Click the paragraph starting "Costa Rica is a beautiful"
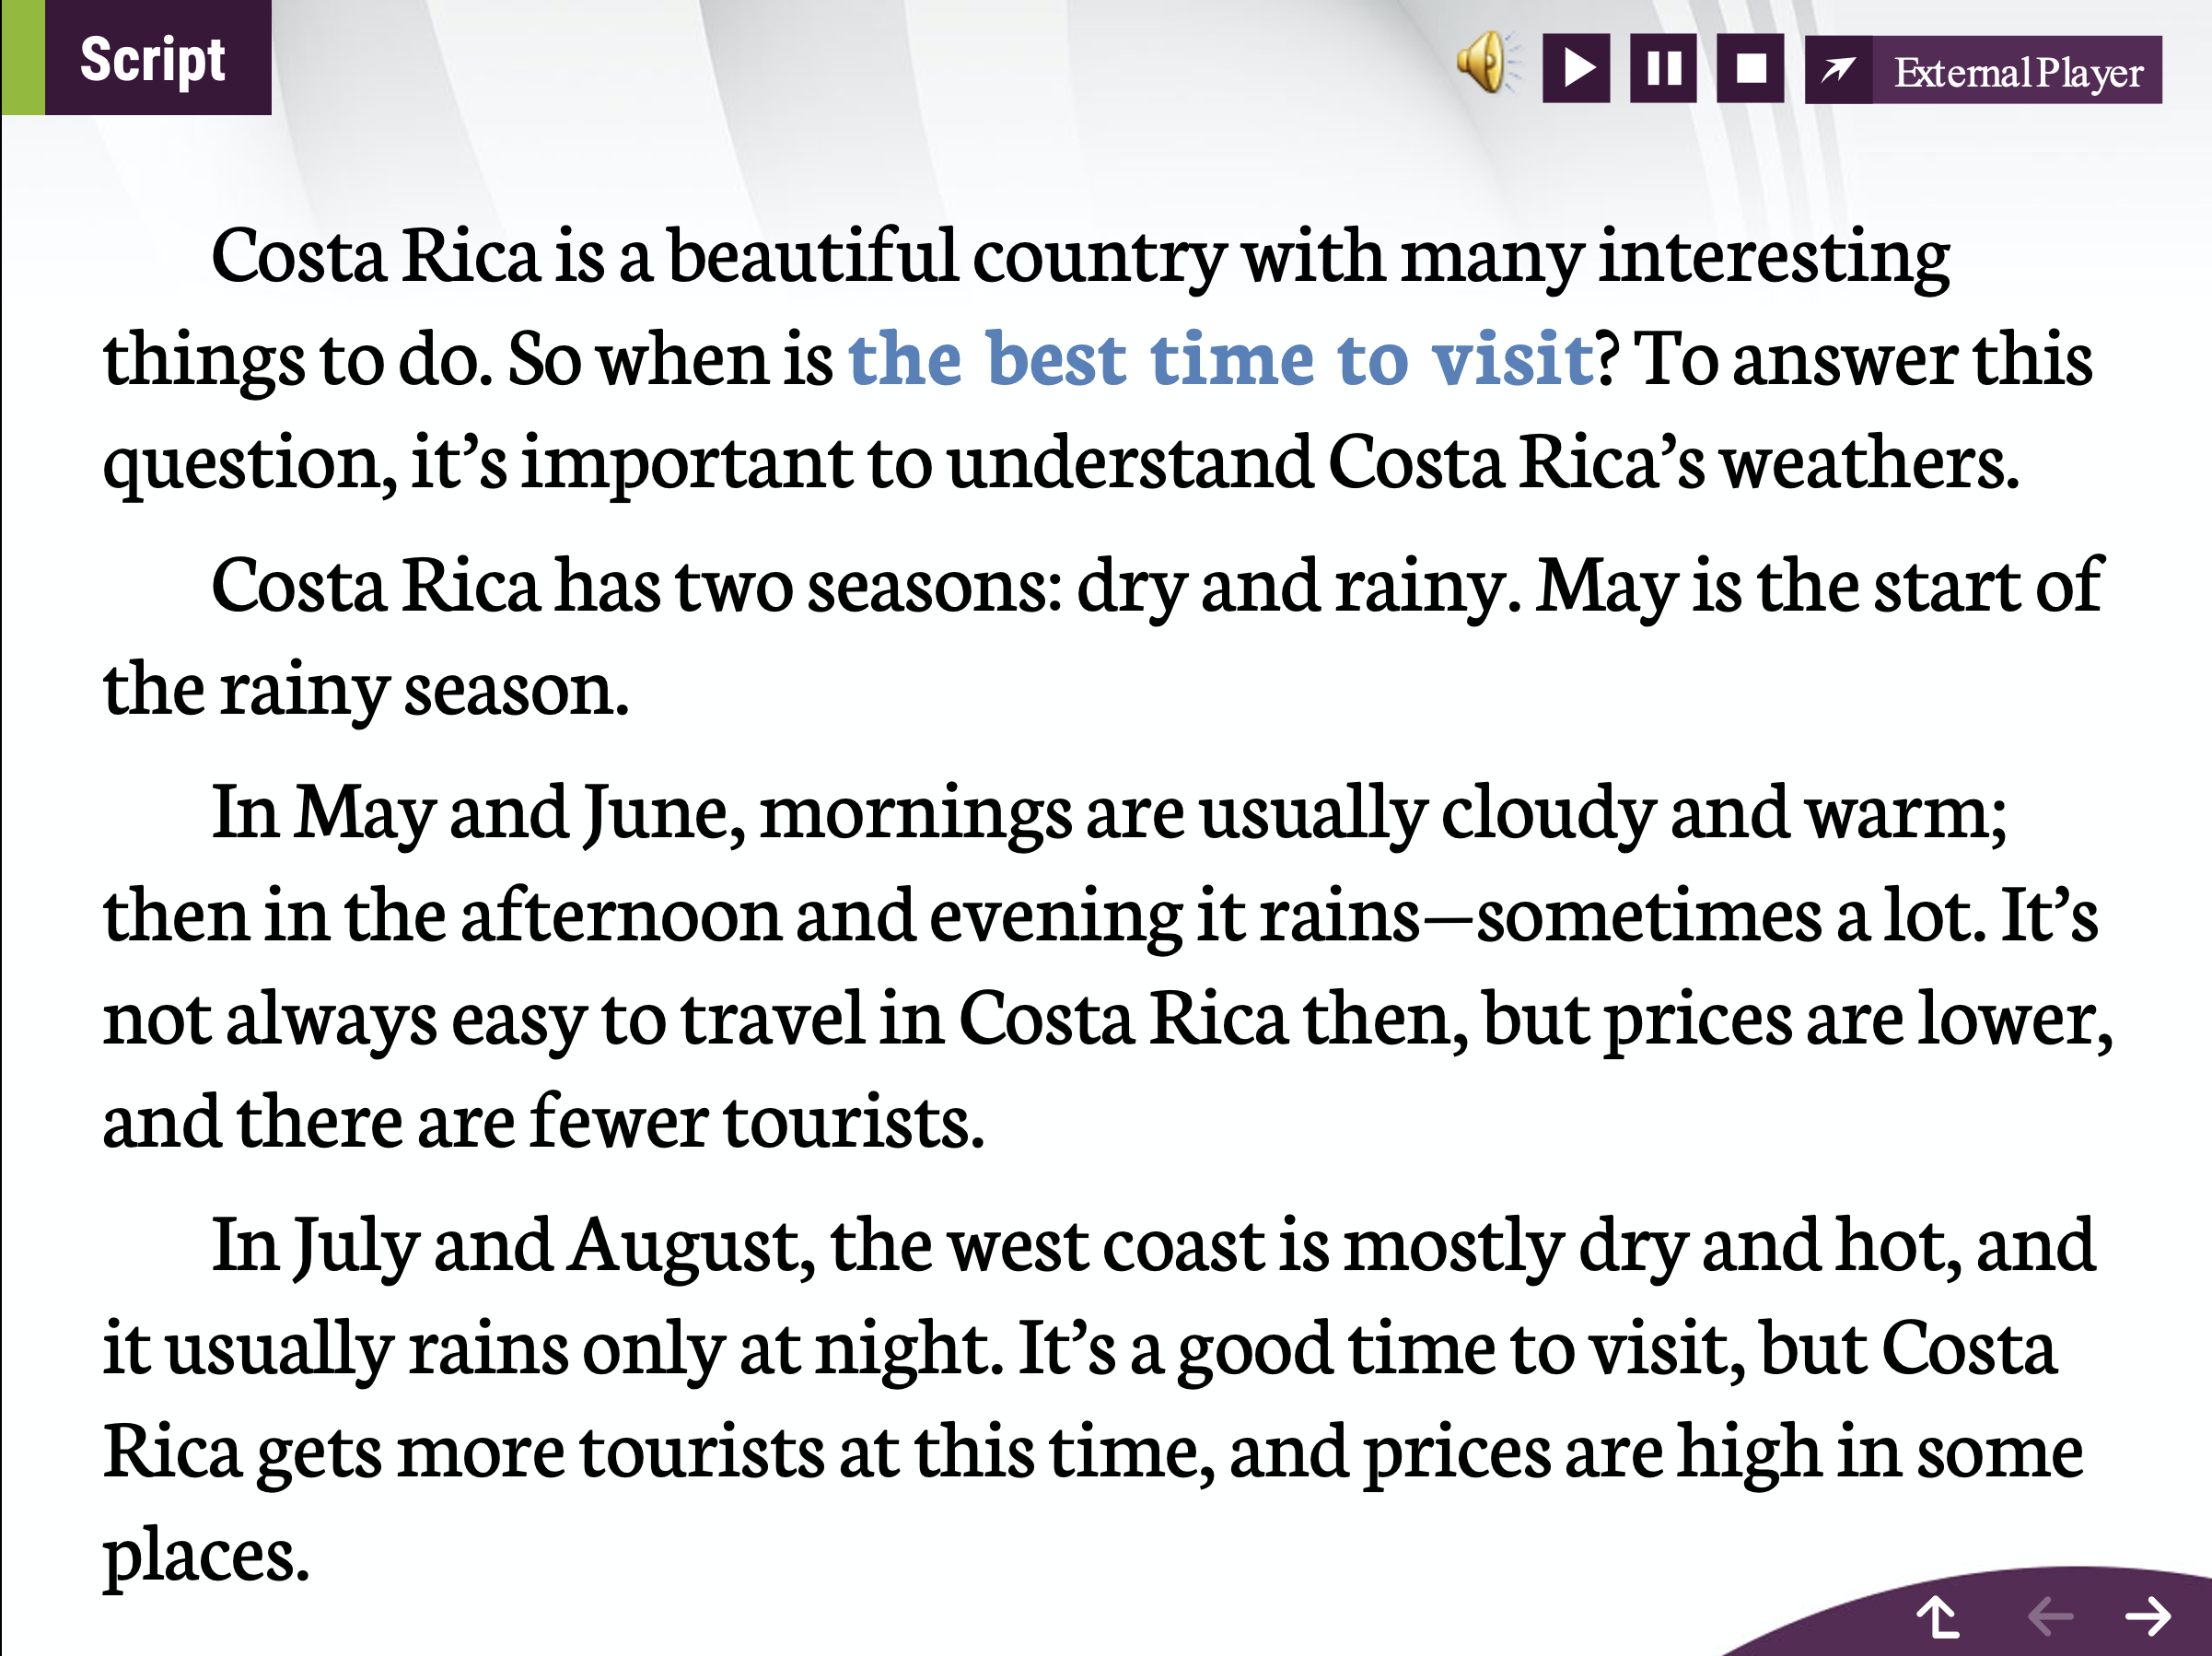The image size is (2212, 1656). pyautogui.click(x=1080, y=257)
